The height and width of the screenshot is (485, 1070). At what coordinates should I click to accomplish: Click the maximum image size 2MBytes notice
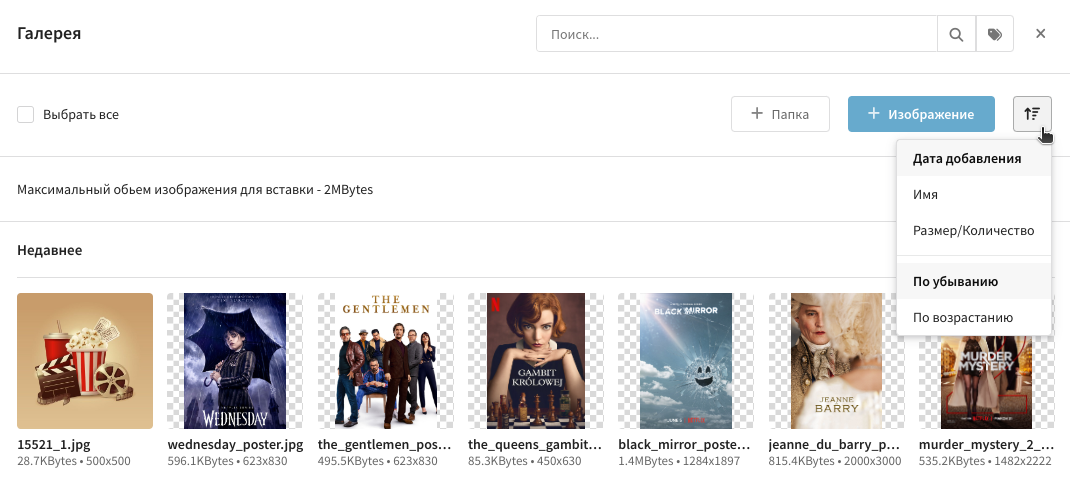[195, 190]
